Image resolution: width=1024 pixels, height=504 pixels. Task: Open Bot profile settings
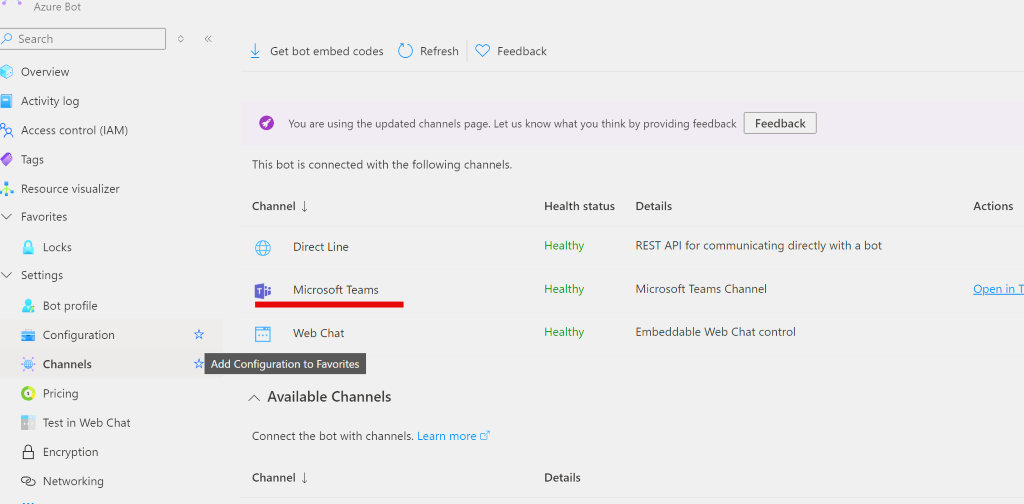70,306
